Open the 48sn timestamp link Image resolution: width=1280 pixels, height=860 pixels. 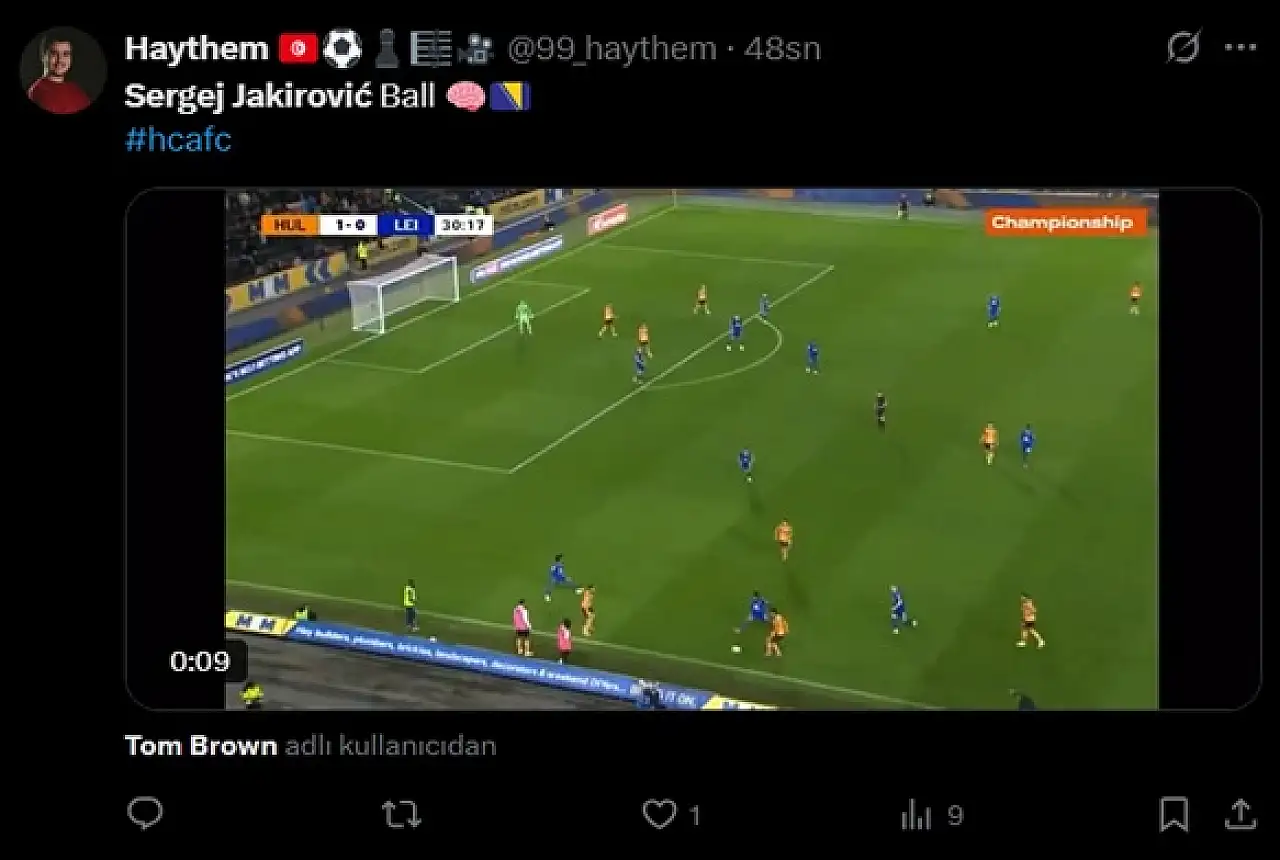[x=782, y=48]
